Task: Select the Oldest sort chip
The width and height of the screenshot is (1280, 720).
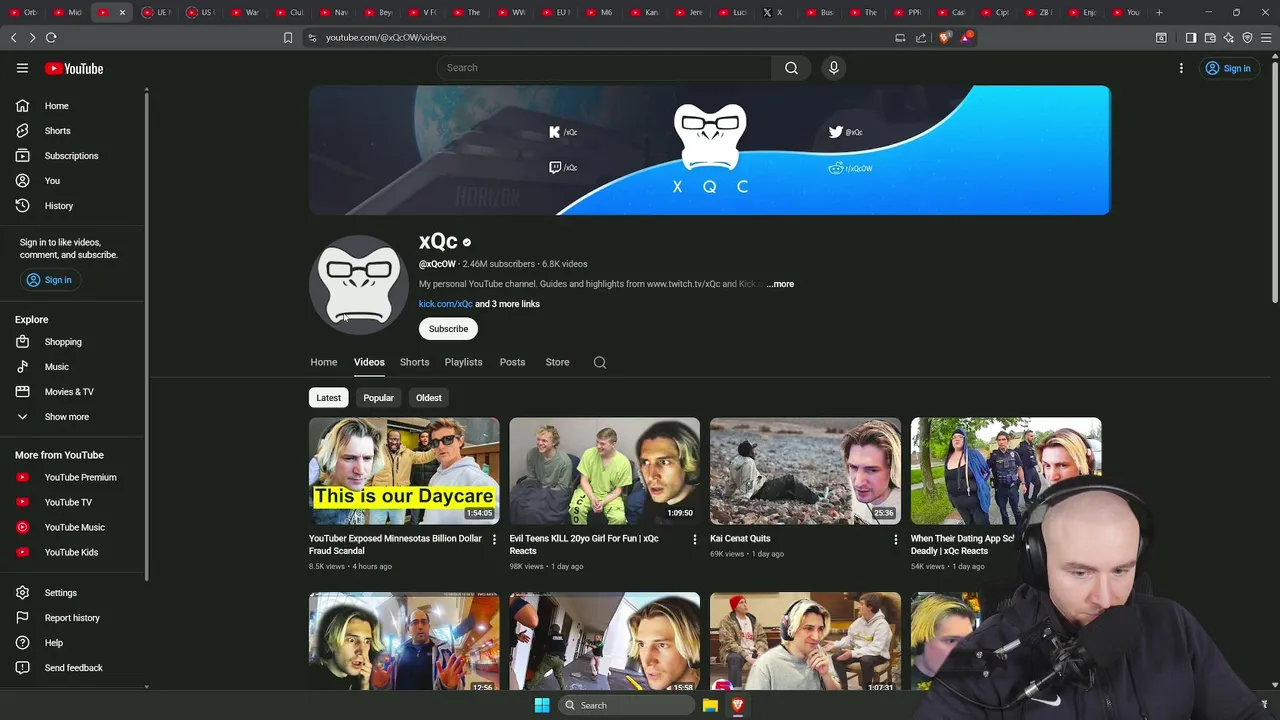Action: coord(428,398)
